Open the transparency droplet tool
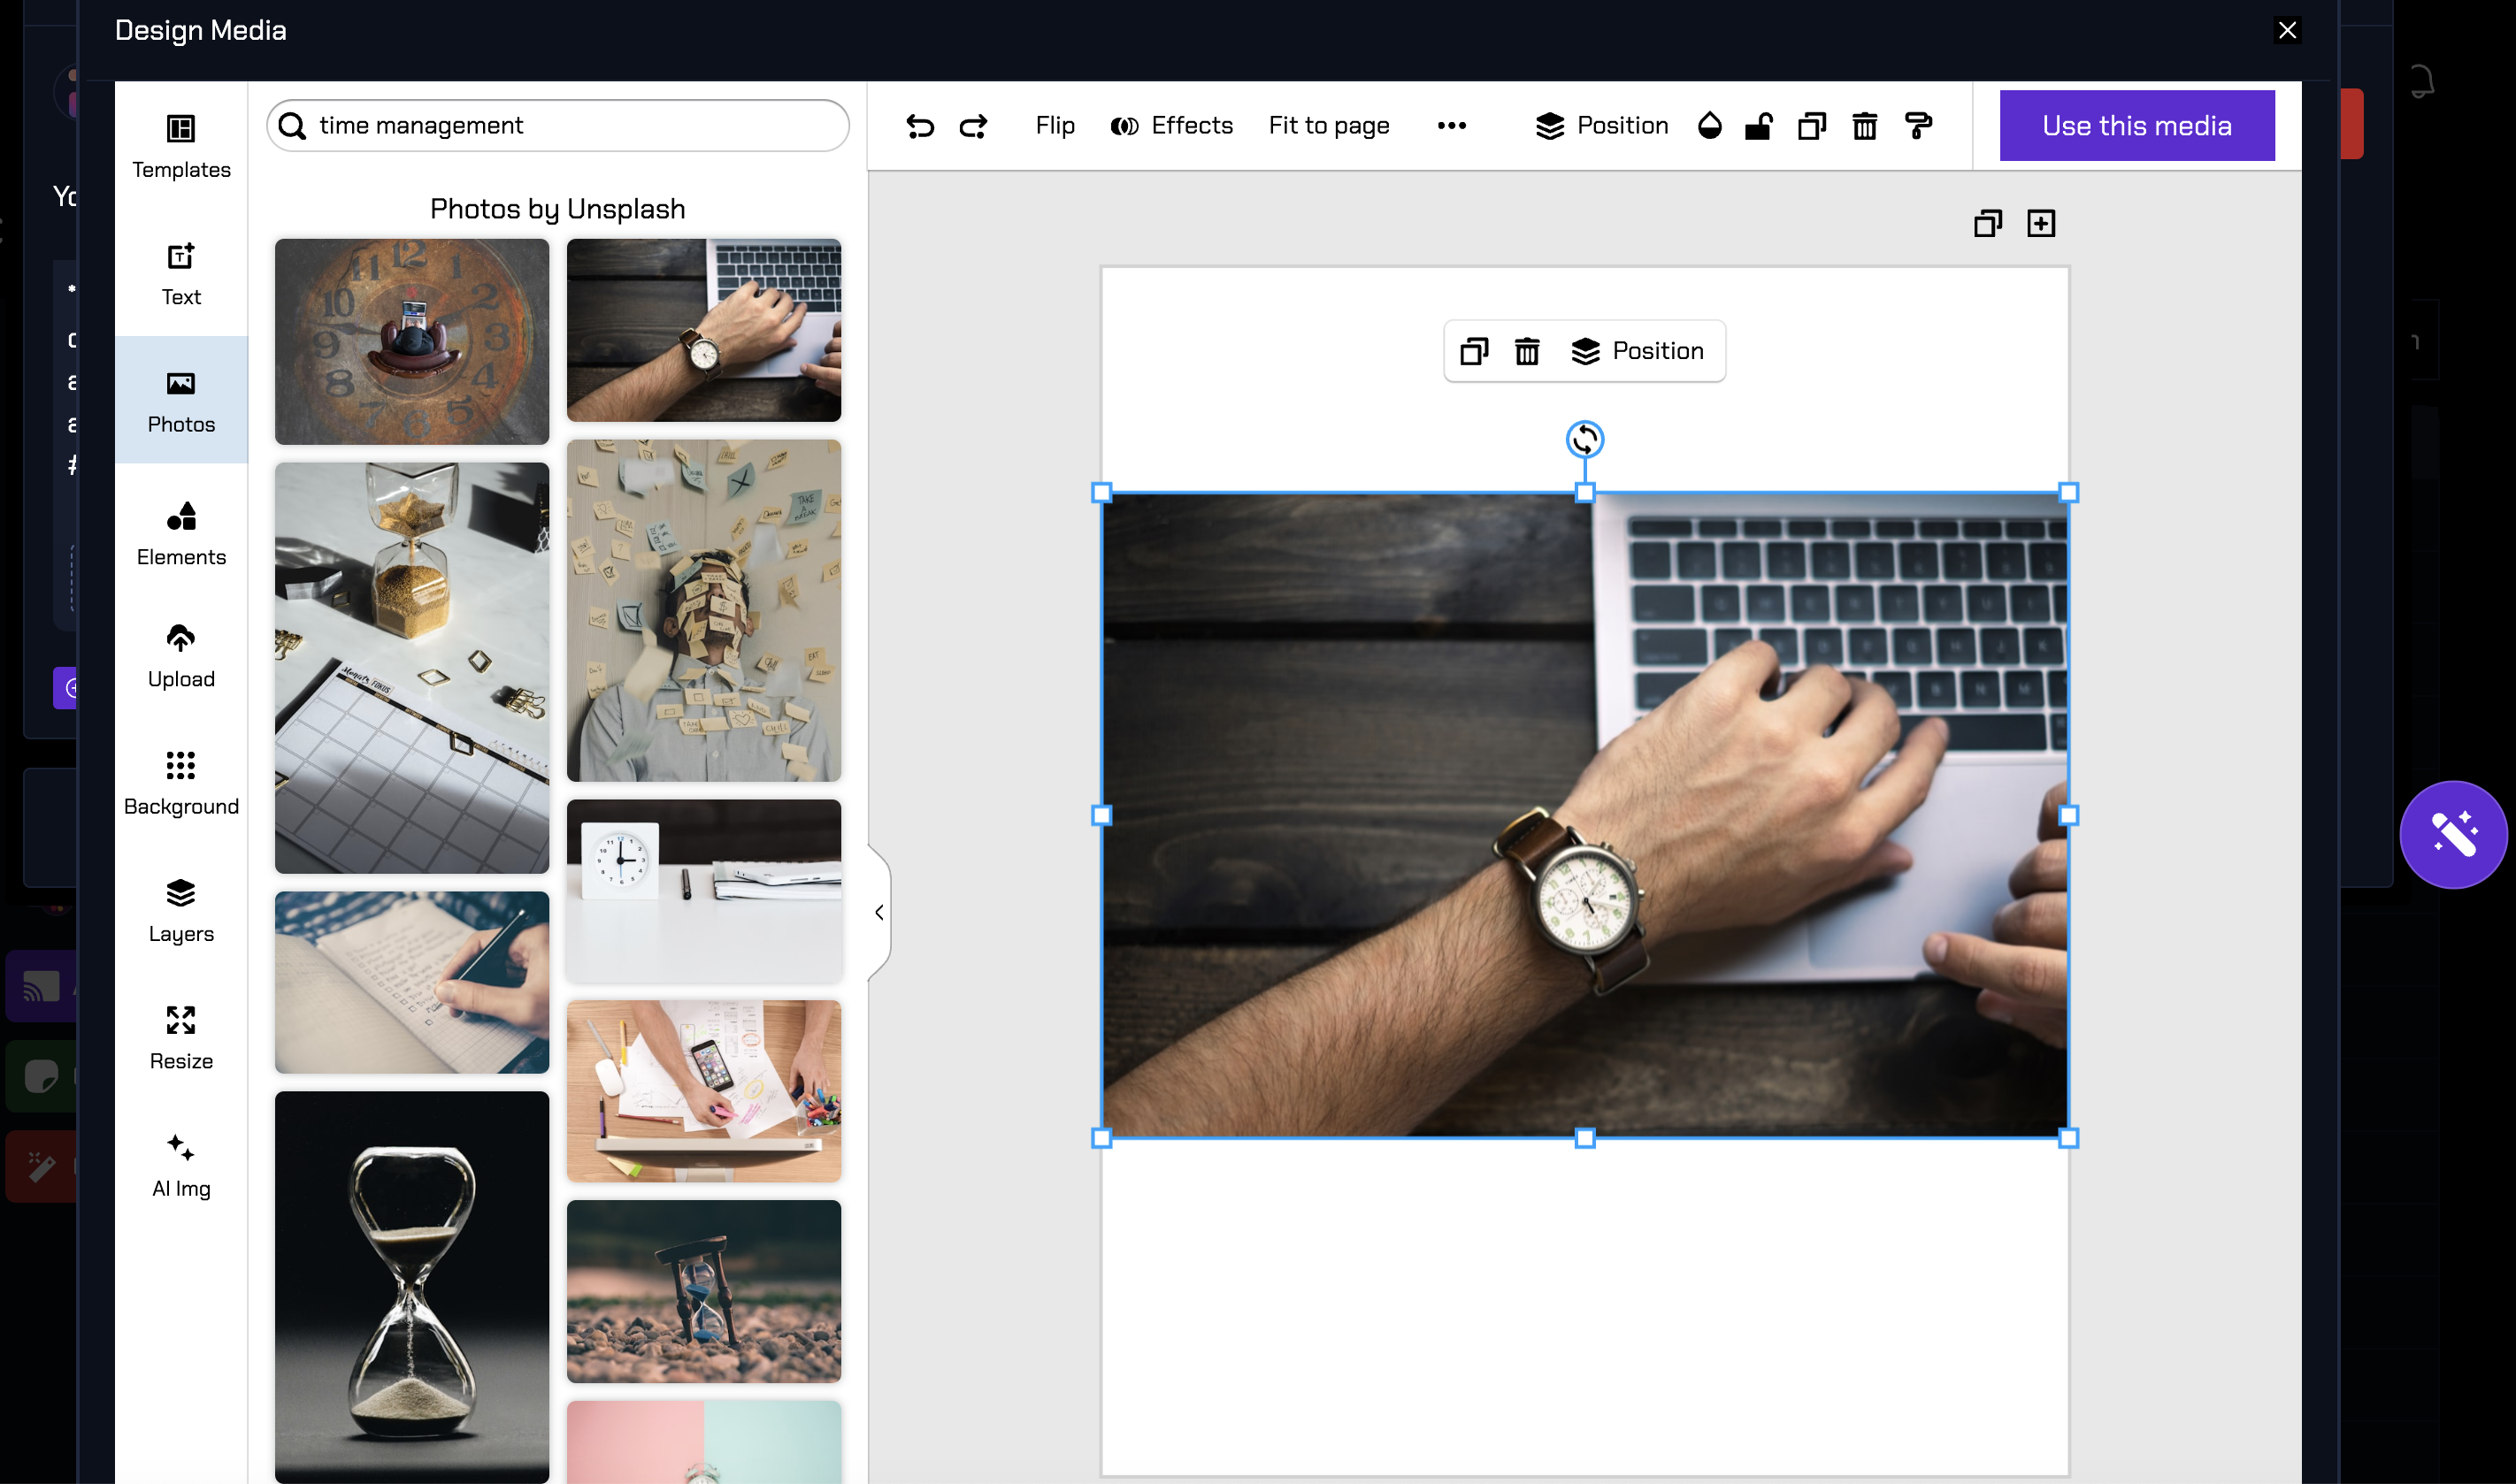This screenshot has height=1484, width=2516. [x=1709, y=126]
